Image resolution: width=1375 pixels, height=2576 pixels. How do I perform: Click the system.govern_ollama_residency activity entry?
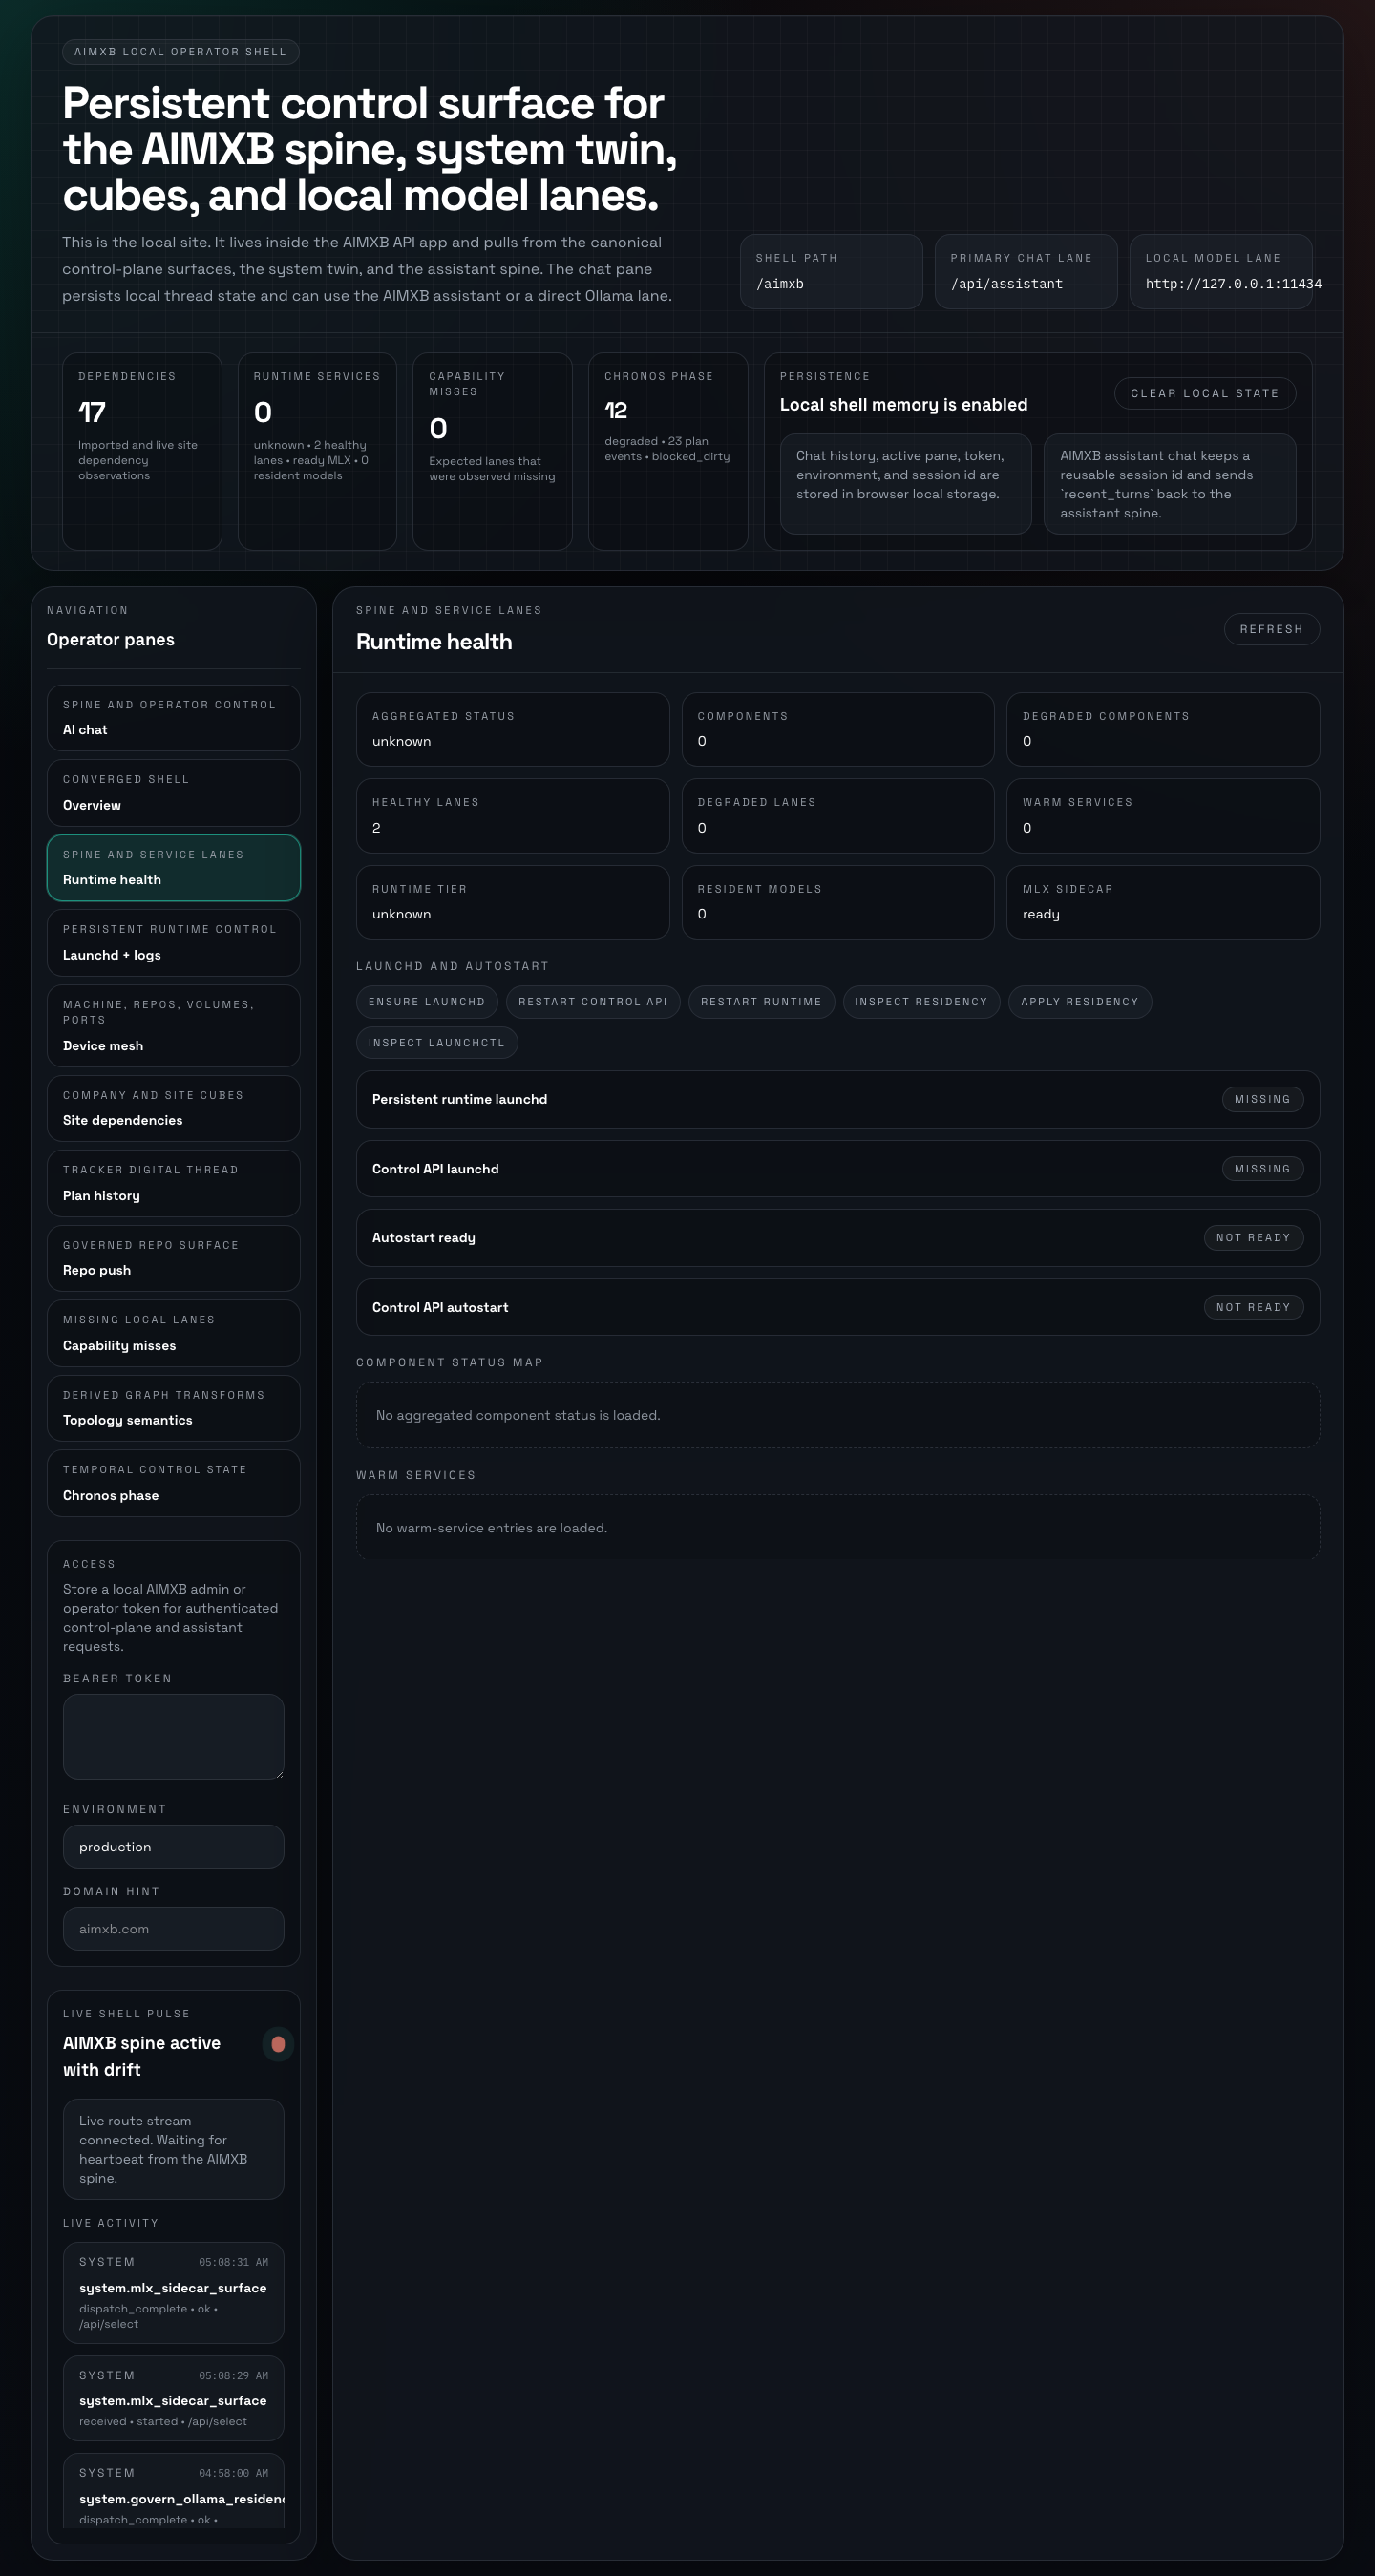pyautogui.click(x=173, y=2492)
